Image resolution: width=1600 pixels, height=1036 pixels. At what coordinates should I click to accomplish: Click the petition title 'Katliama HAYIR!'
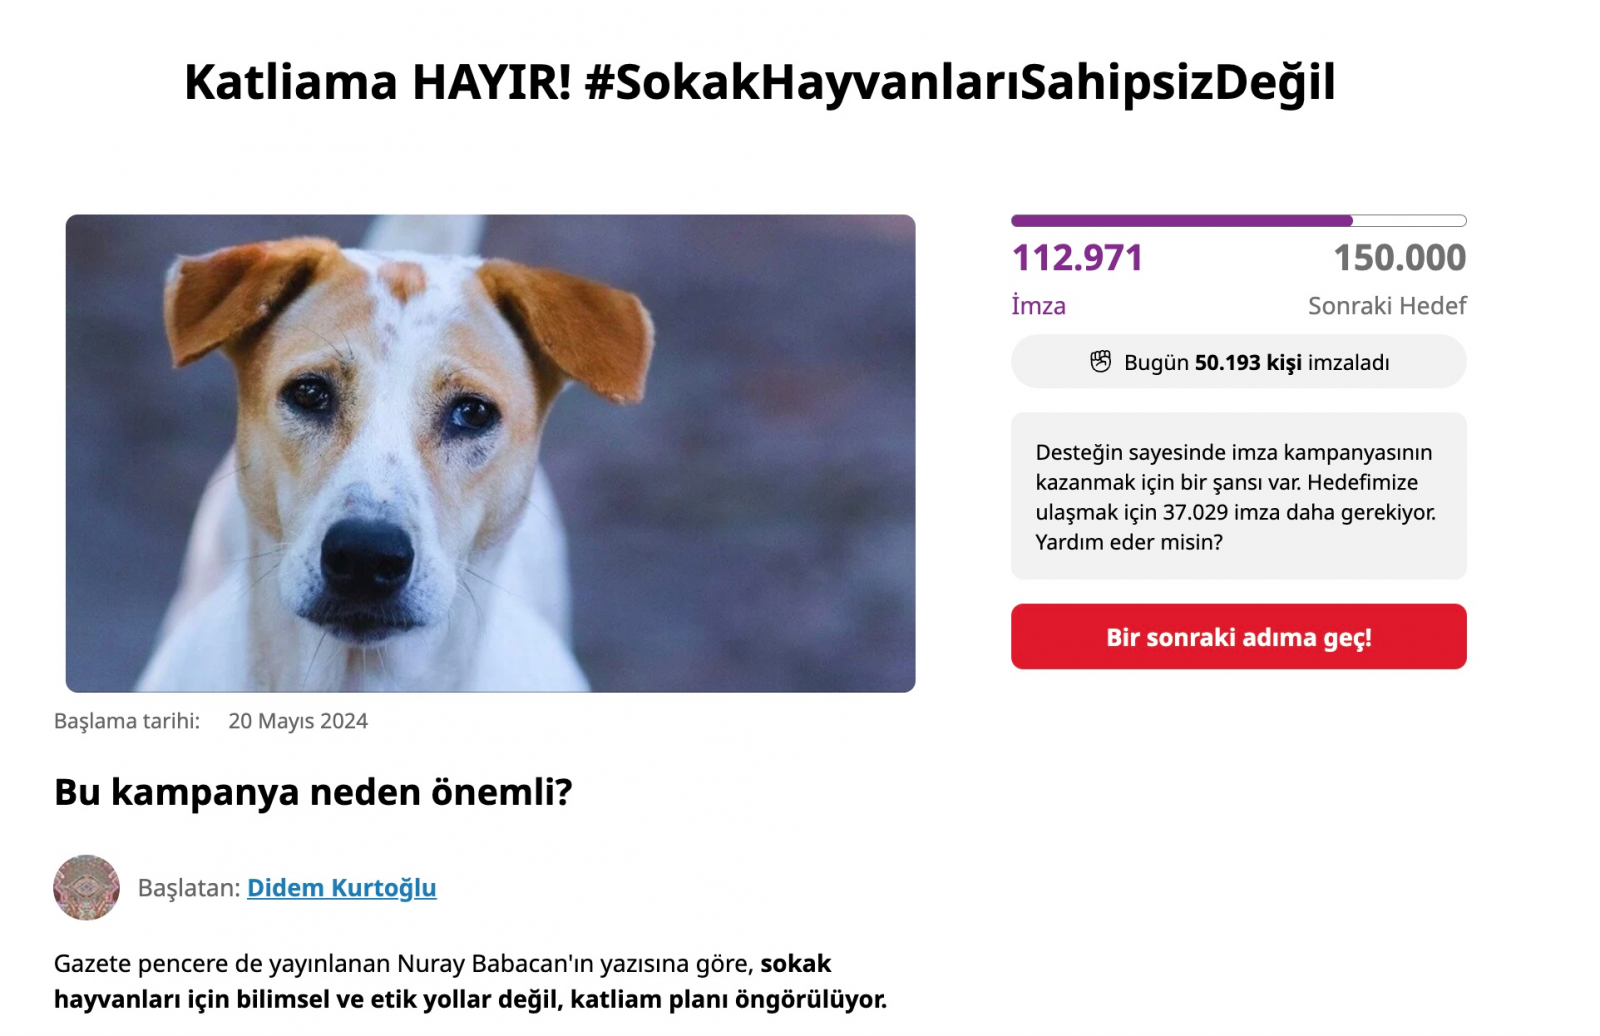(x=378, y=82)
